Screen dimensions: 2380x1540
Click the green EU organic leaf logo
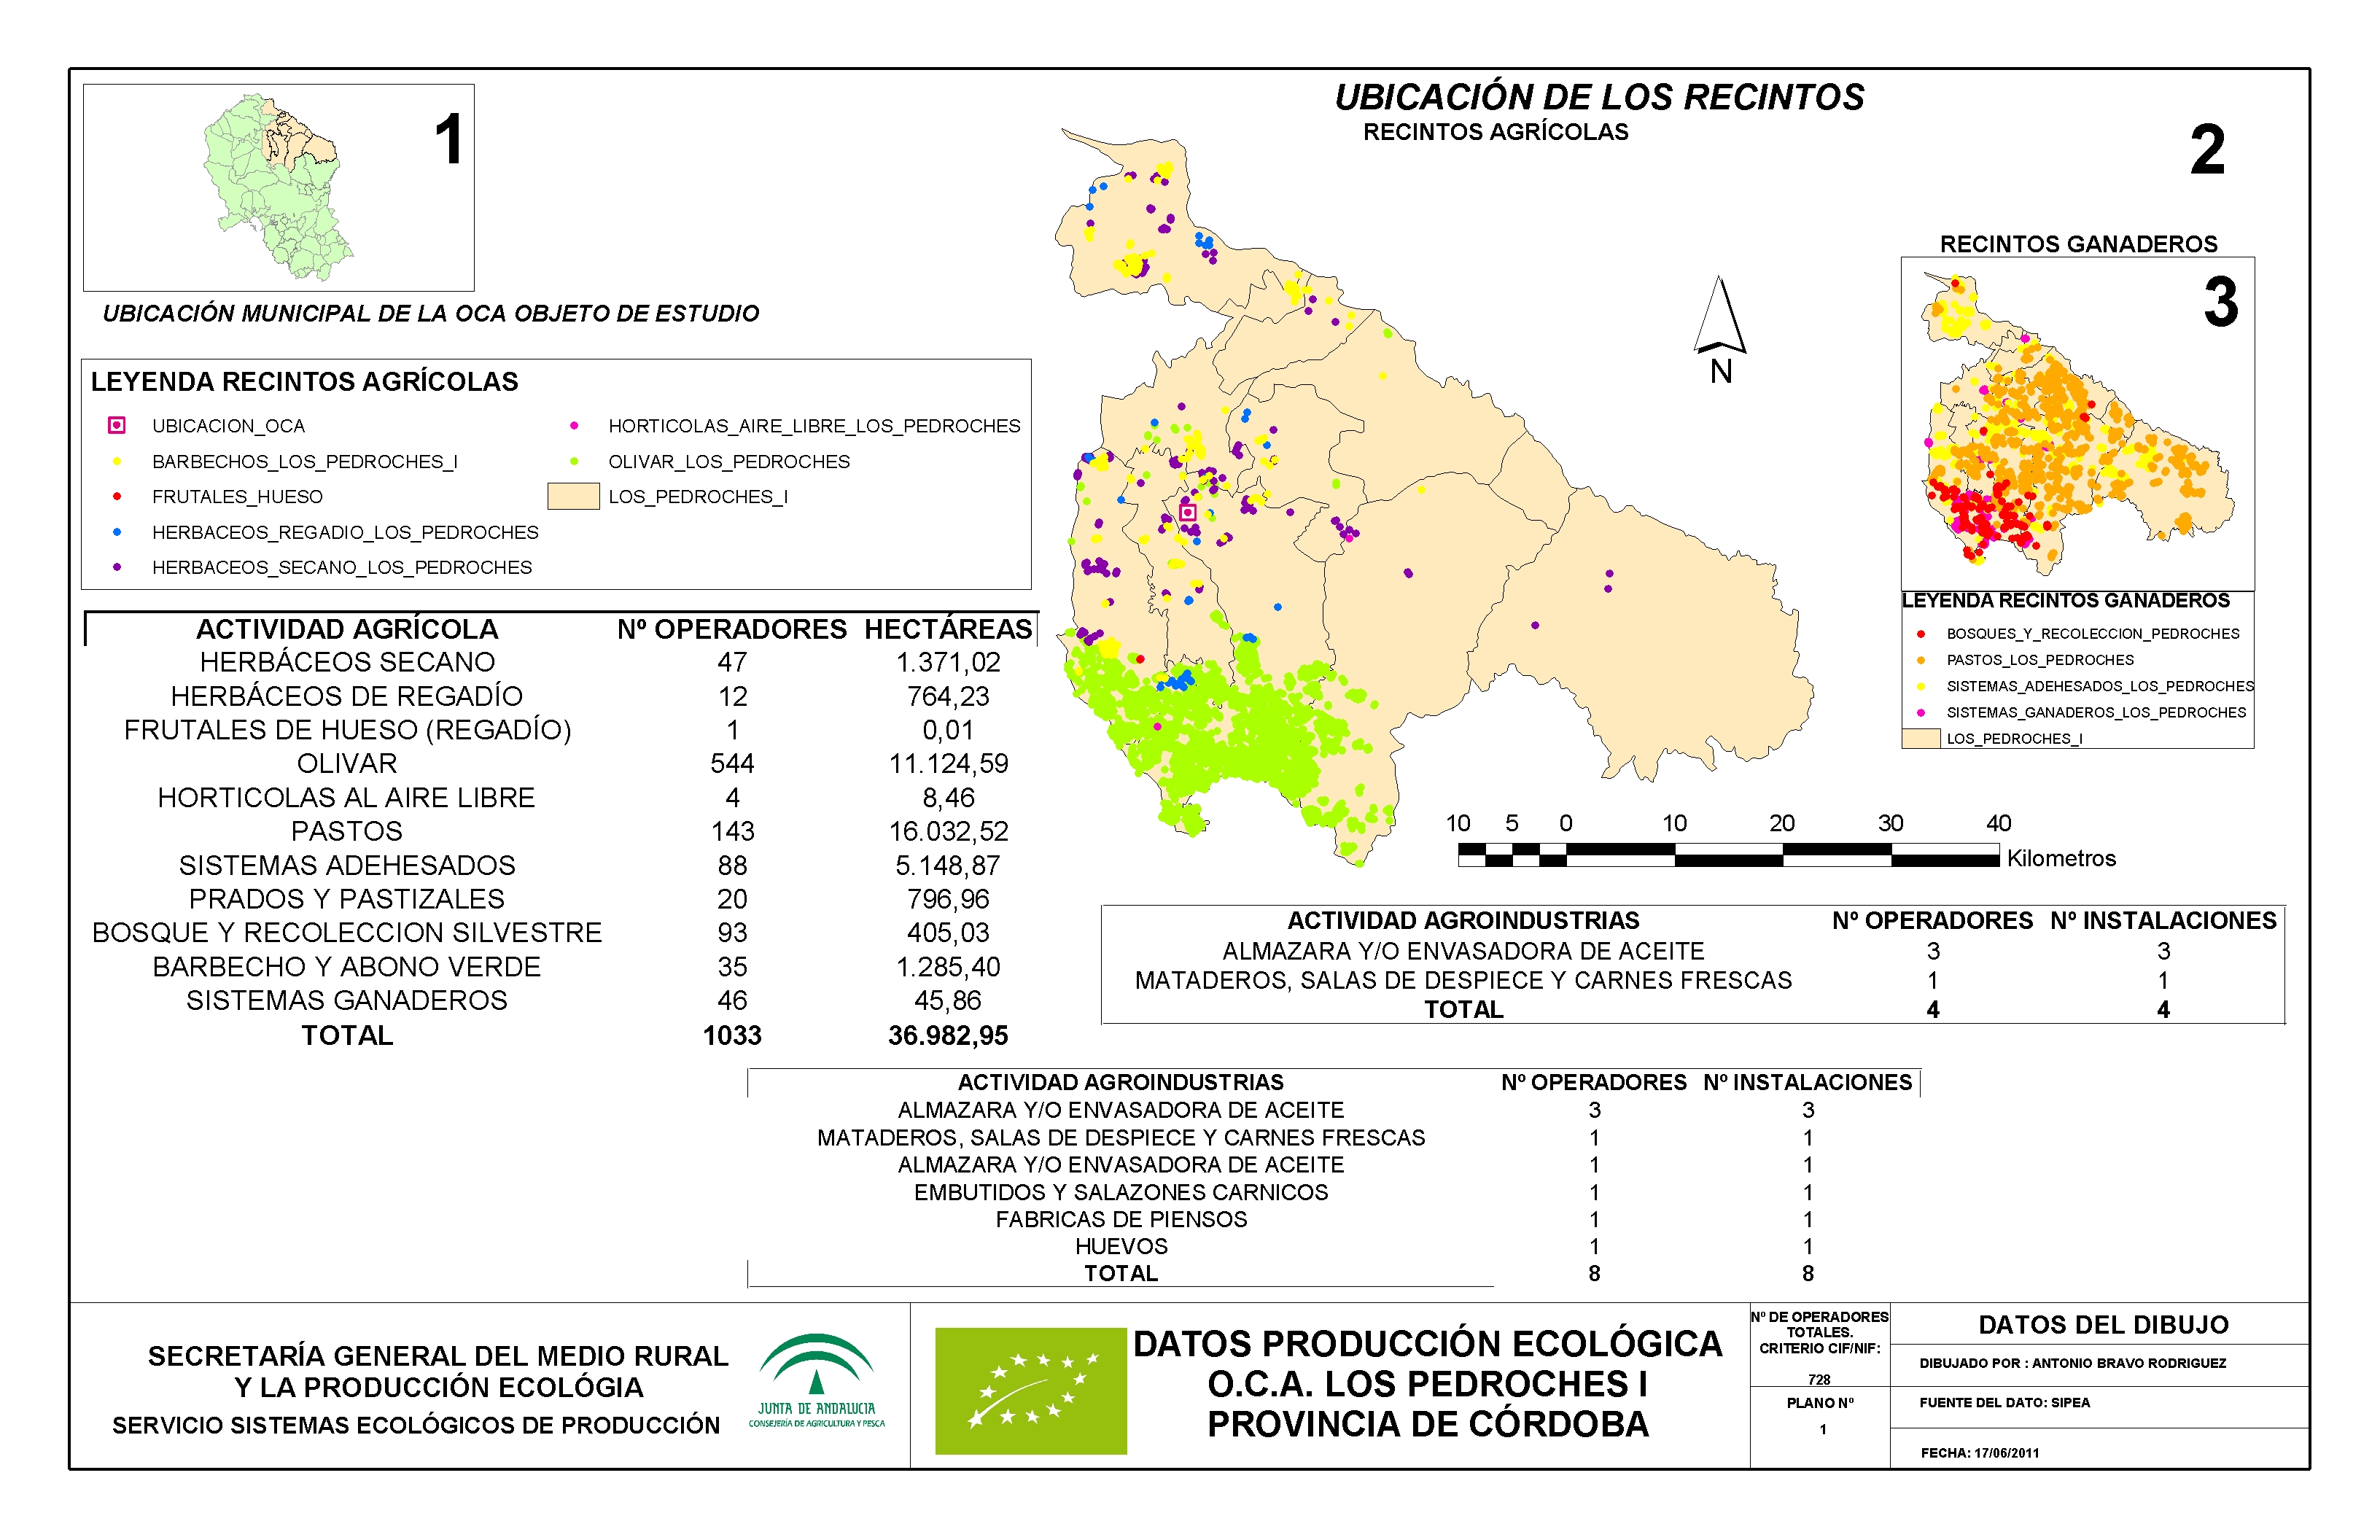tap(1030, 1390)
